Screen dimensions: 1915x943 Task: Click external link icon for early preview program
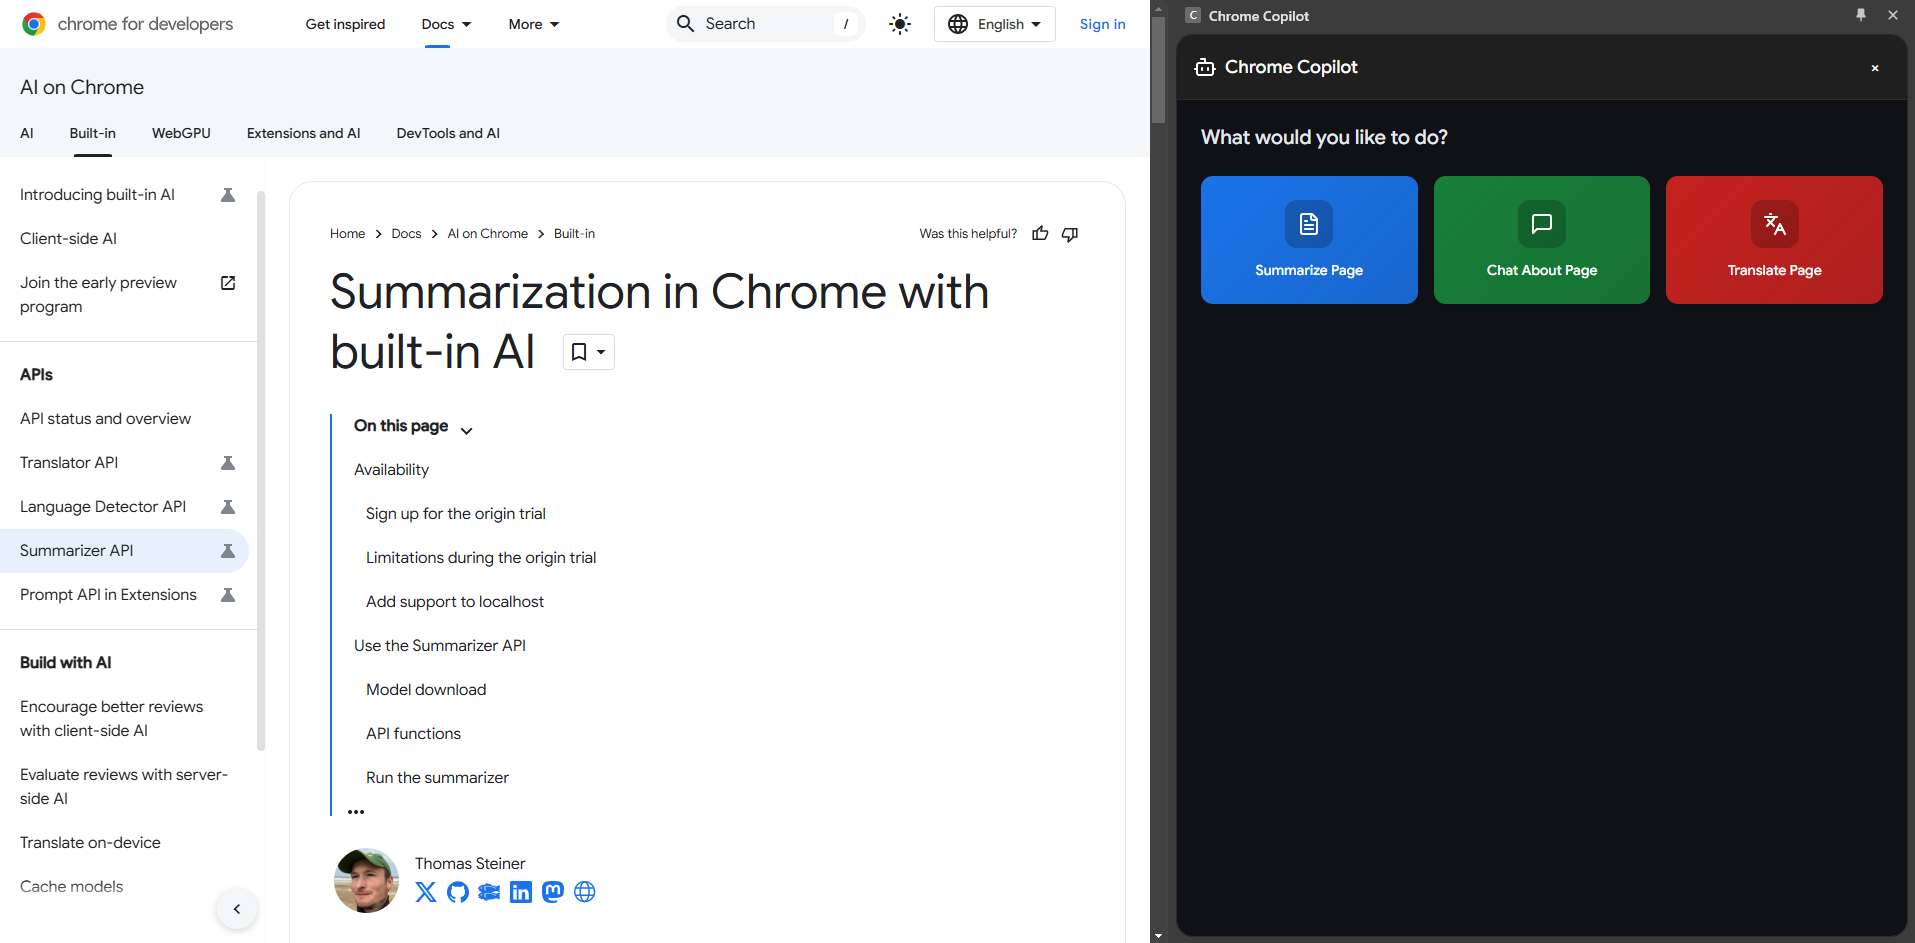coord(228,283)
